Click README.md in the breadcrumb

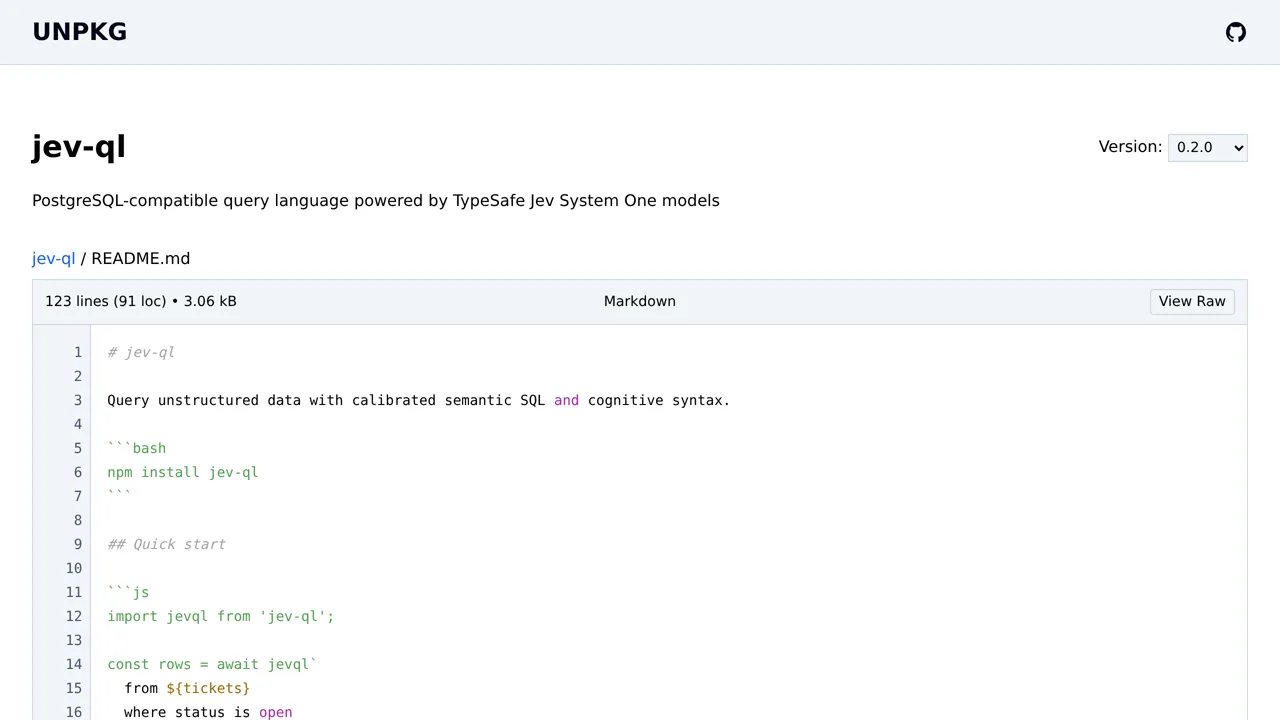140,258
